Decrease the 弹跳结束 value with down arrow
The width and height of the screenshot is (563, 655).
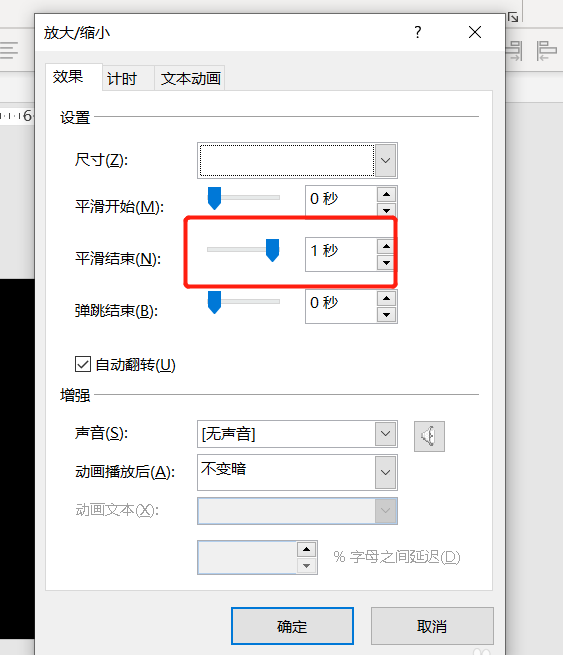[x=386, y=314]
